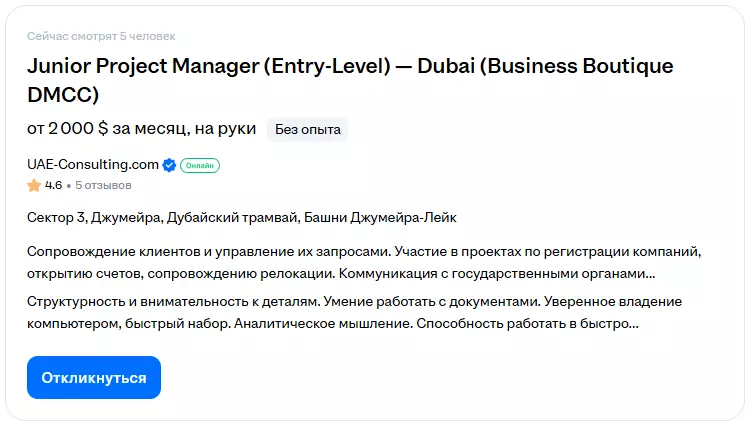Click the orange star rating icon

(34, 185)
